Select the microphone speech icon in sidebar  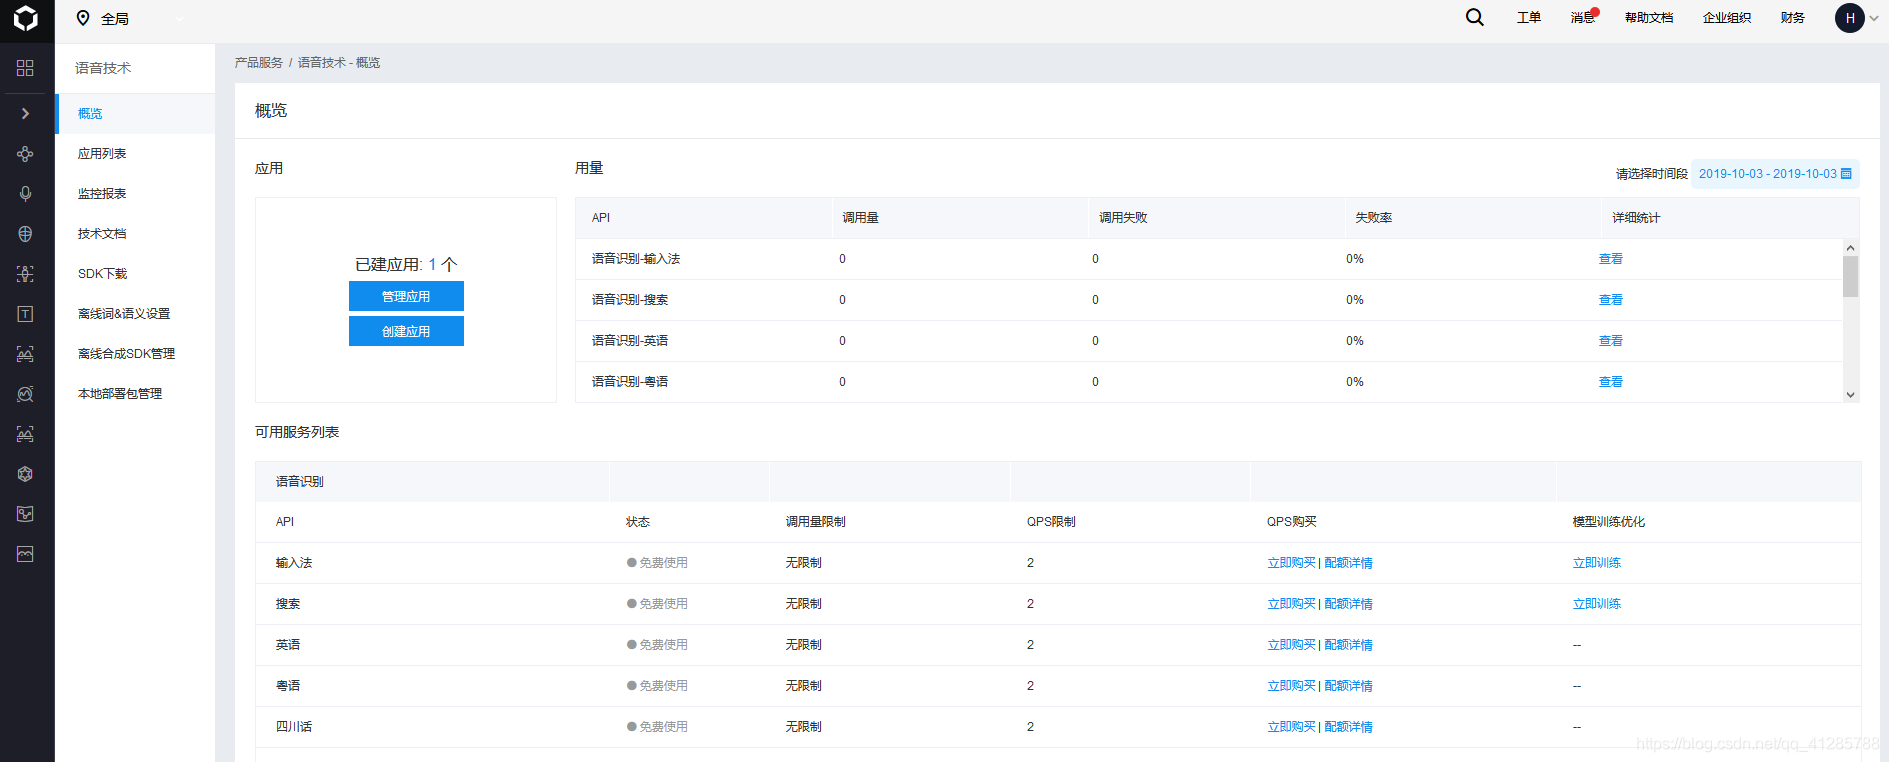(x=26, y=194)
